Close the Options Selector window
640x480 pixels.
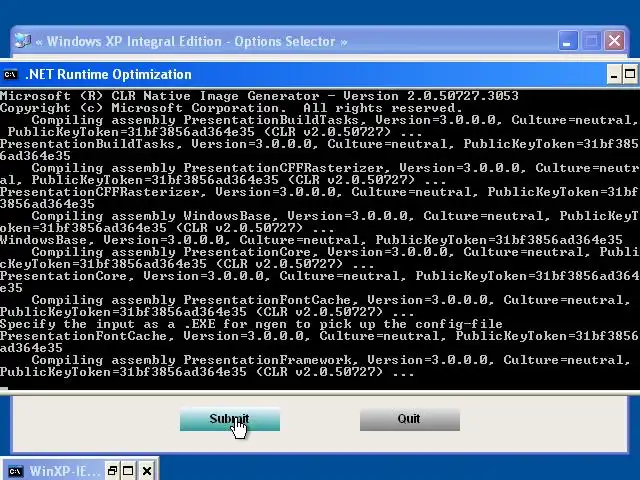tap(614, 41)
